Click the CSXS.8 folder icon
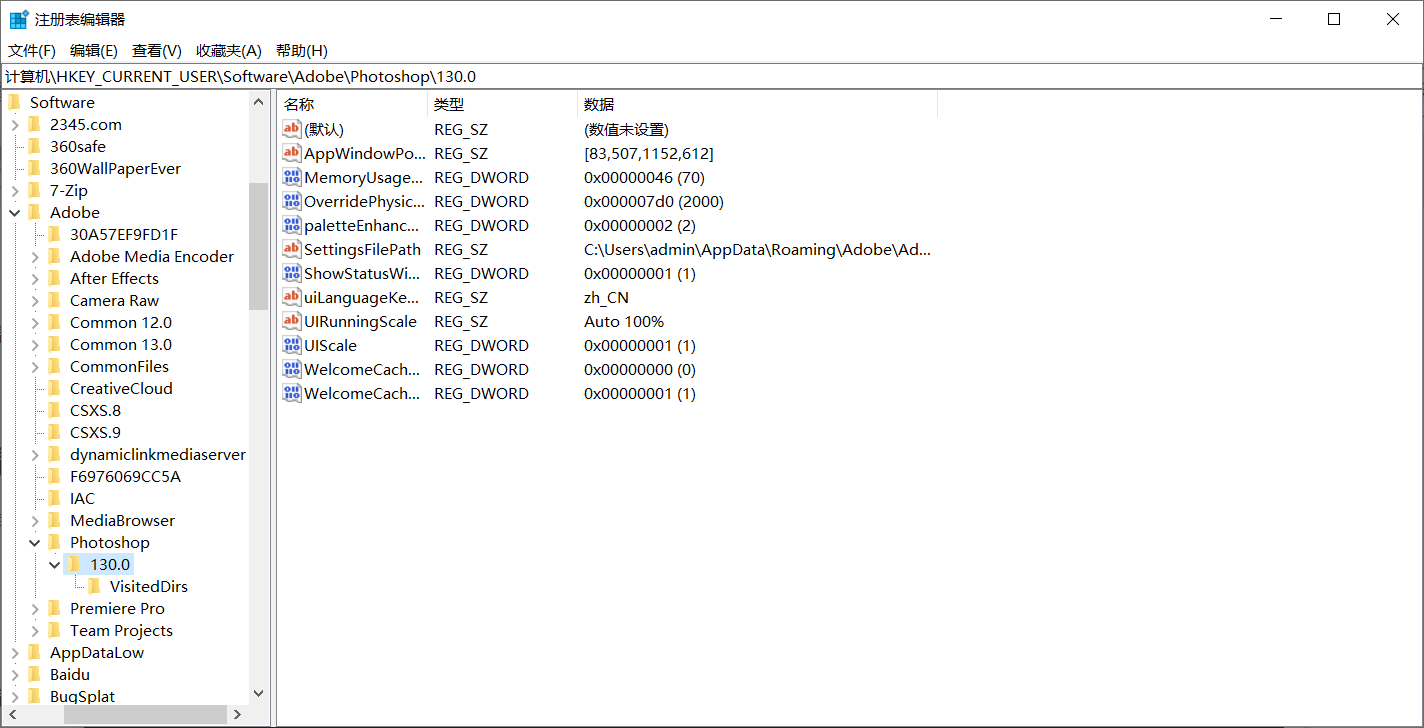The height and width of the screenshot is (728, 1424). [x=55, y=410]
